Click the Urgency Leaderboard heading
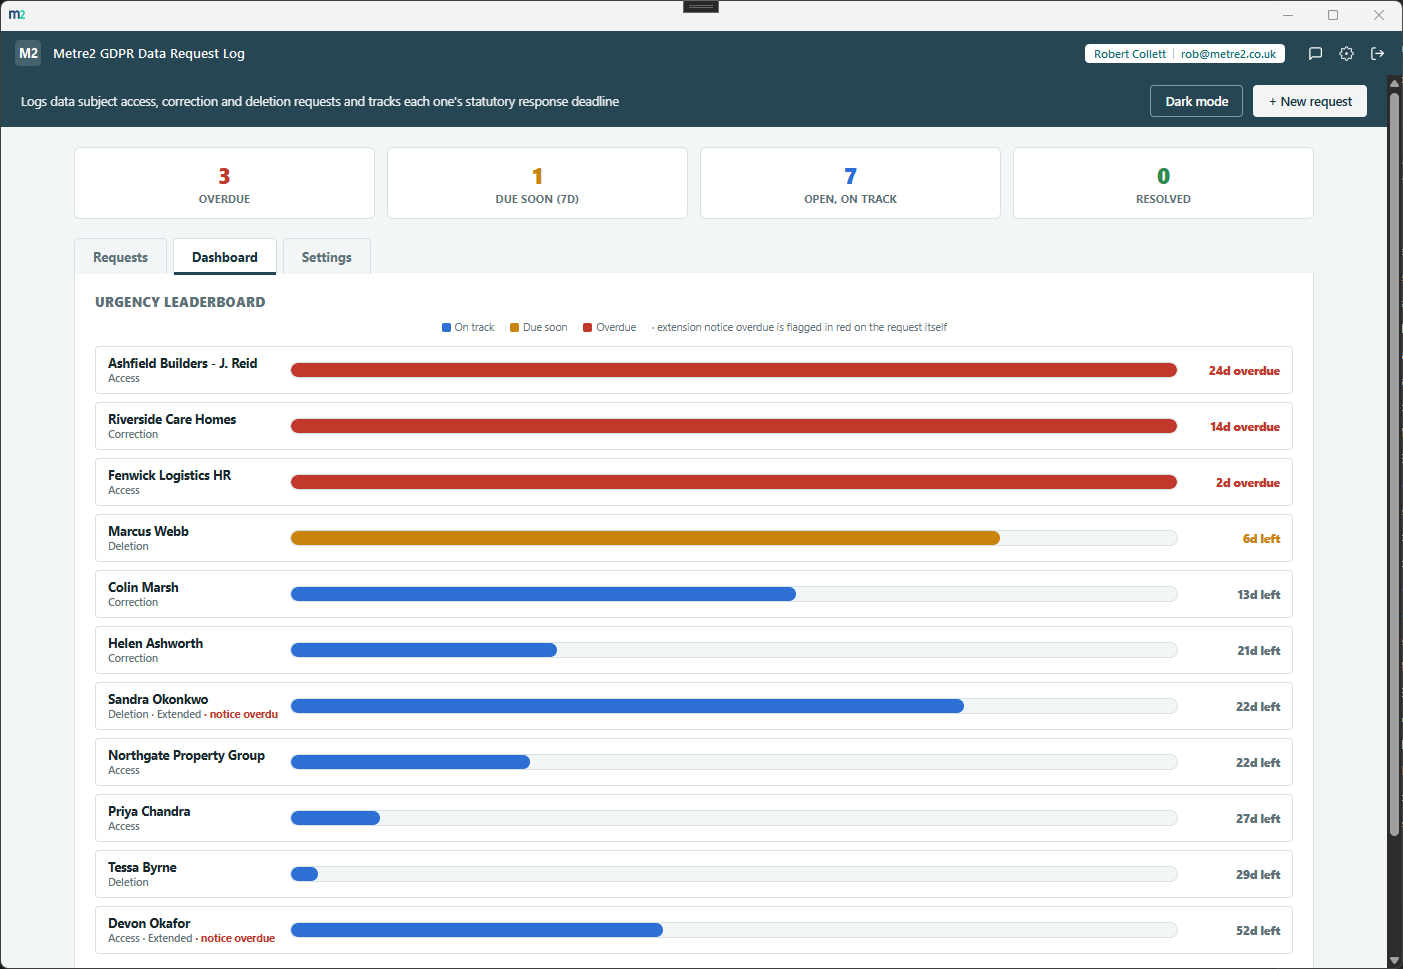Viewport: 1403px width, 969px height. [180, 302]
